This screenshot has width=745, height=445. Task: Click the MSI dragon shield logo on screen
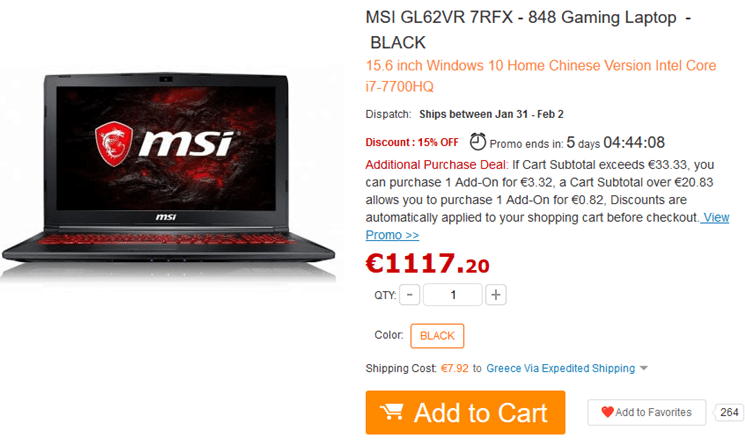pyautogui.click(x=114, y=143)
